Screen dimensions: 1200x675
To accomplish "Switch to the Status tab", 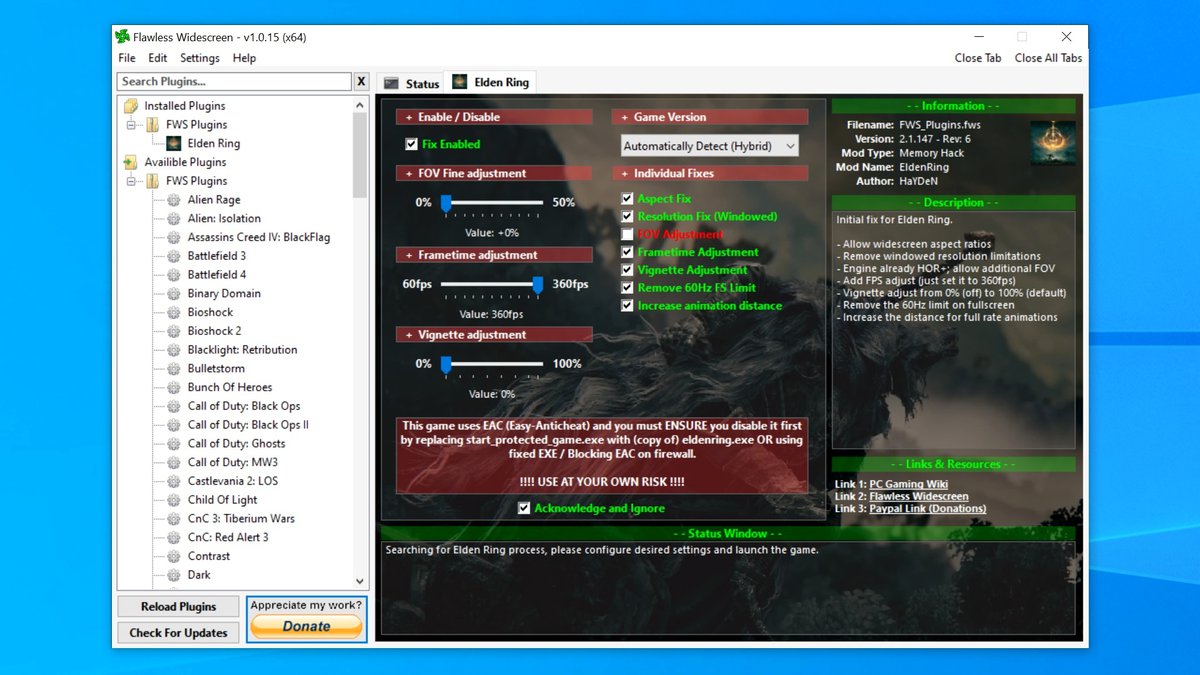I will point(412,83).
